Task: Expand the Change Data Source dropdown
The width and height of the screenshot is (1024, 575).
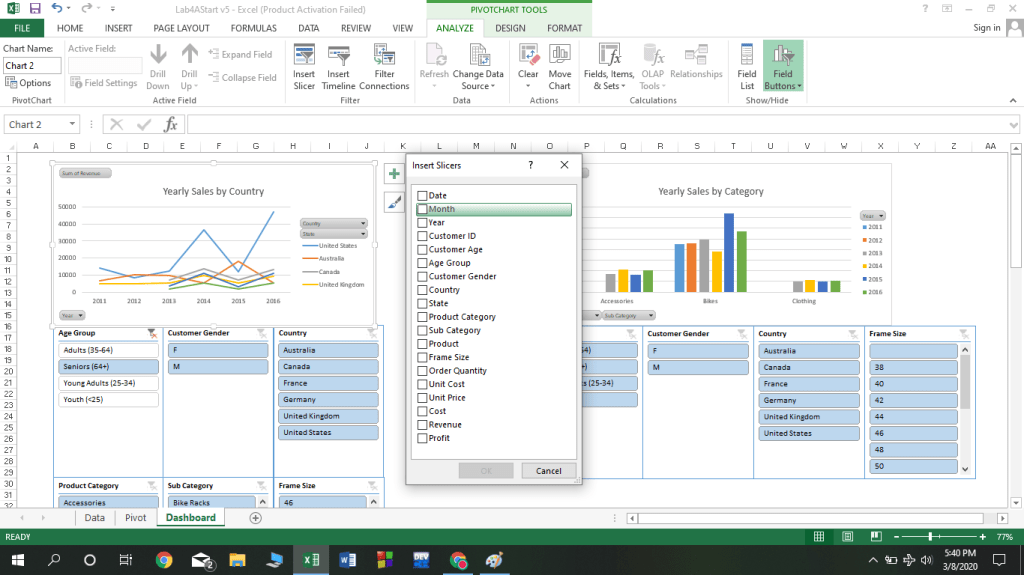Action: point(478,86)
